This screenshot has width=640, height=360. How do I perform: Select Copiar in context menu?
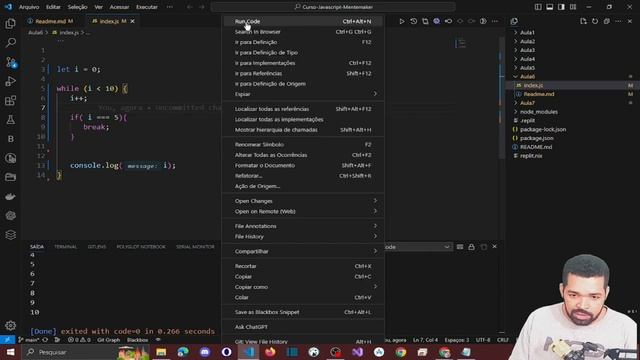coord(302,276)
